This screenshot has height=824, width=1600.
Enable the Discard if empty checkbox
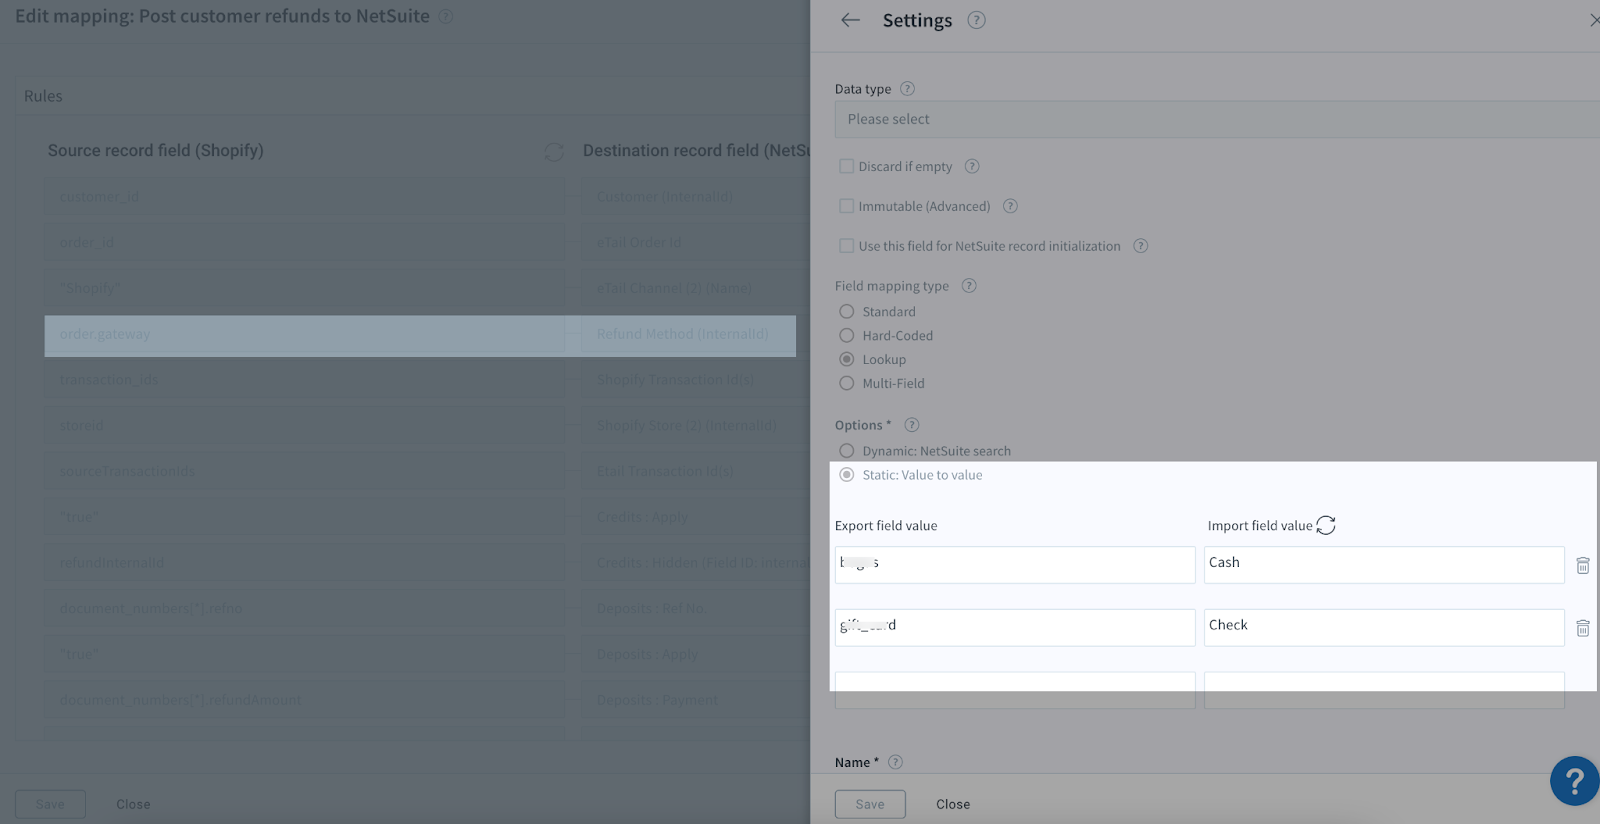[846, 166]
